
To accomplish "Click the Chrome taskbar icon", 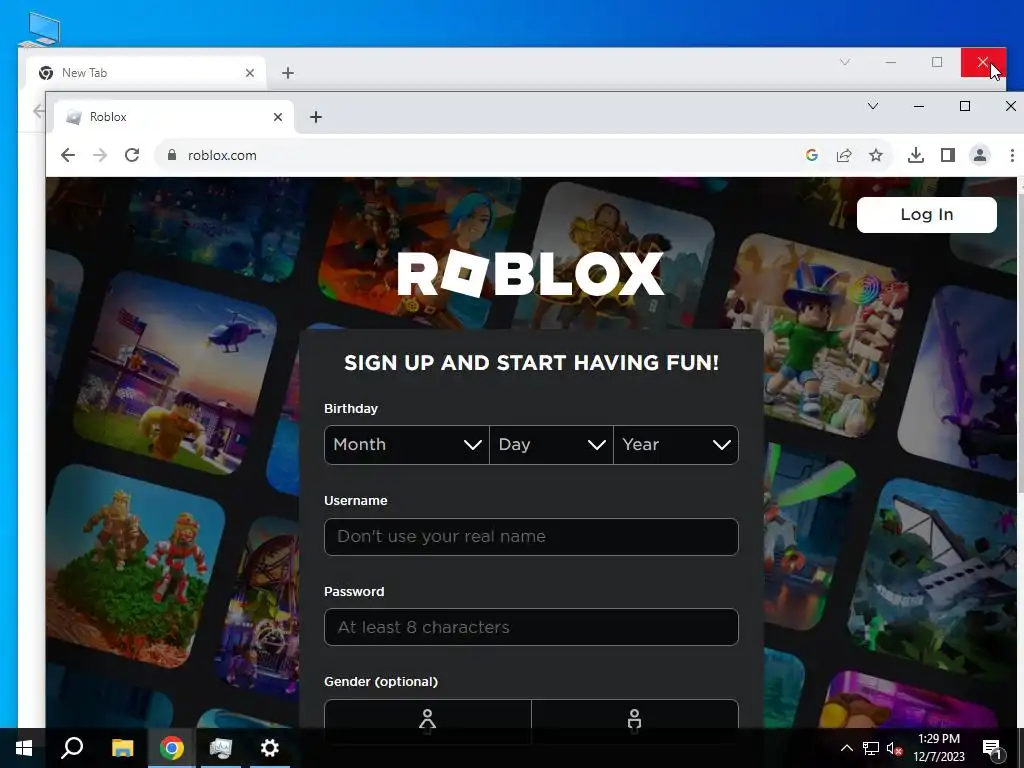I will click(x=172, y=748).
